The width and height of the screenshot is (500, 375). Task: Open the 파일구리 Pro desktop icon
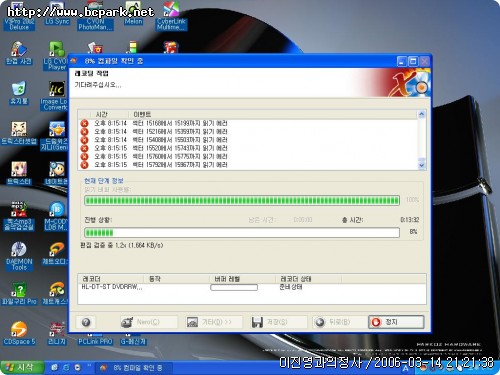(19, 293)
